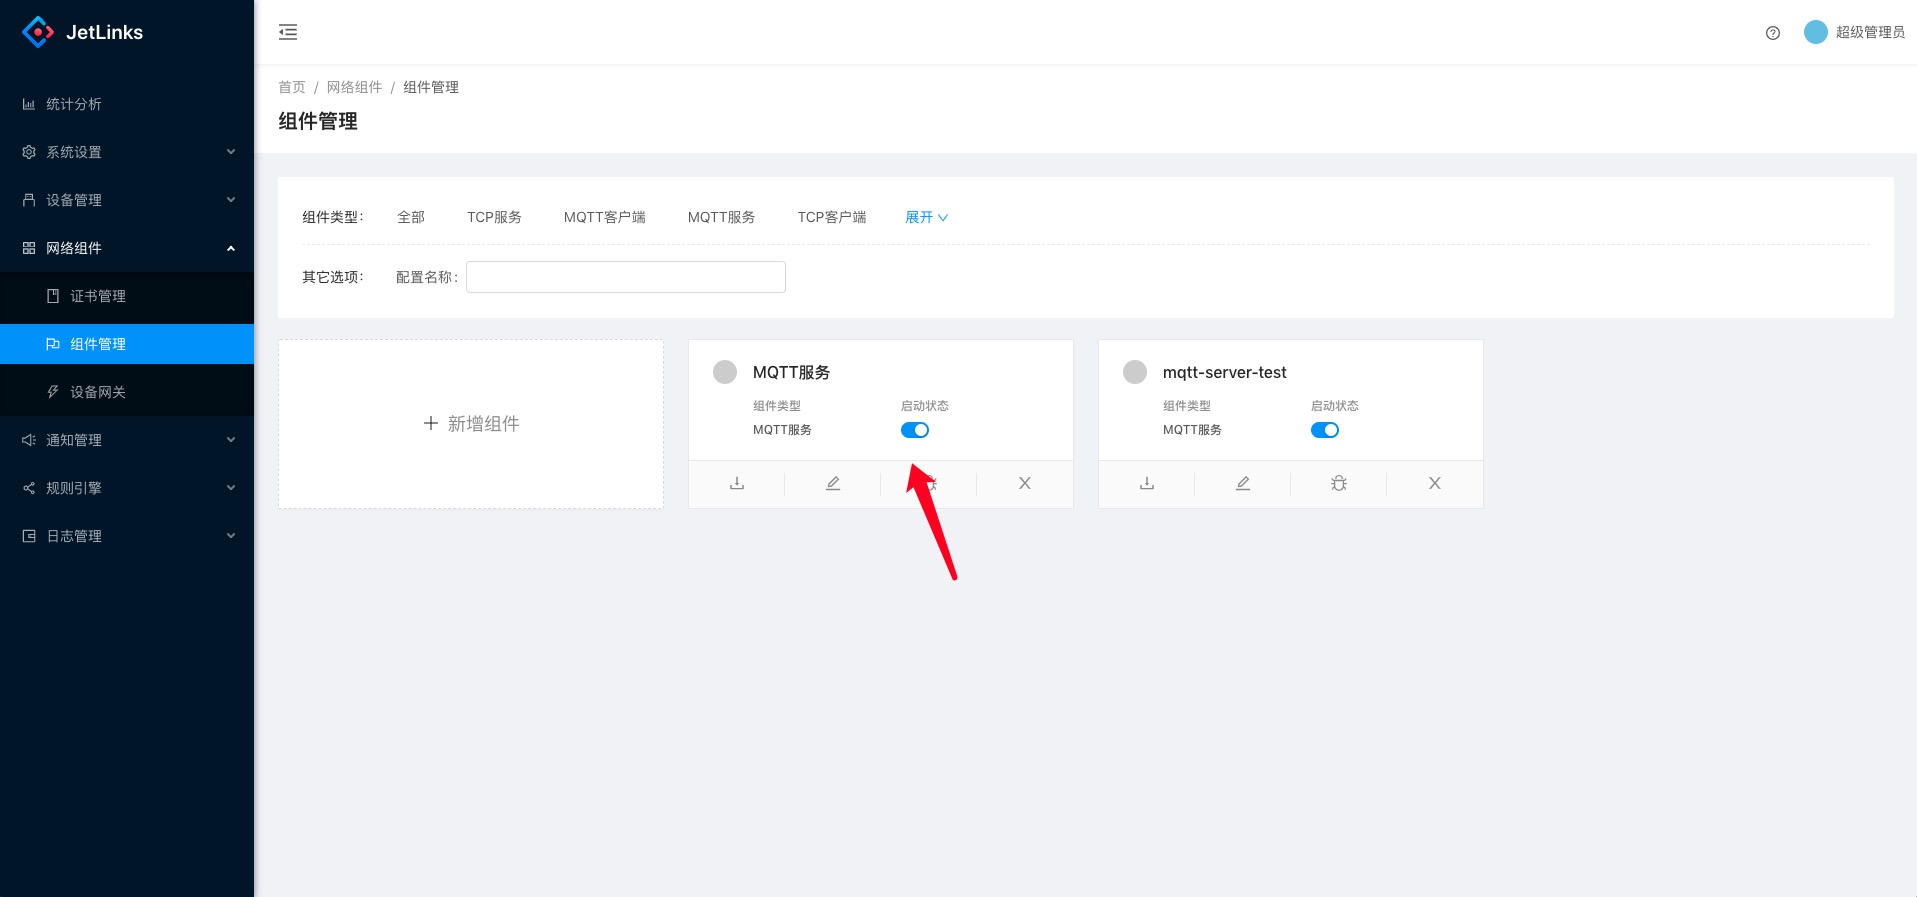Filter by TCP服务 component type
1917x897 pixels.
click(494, 217)
